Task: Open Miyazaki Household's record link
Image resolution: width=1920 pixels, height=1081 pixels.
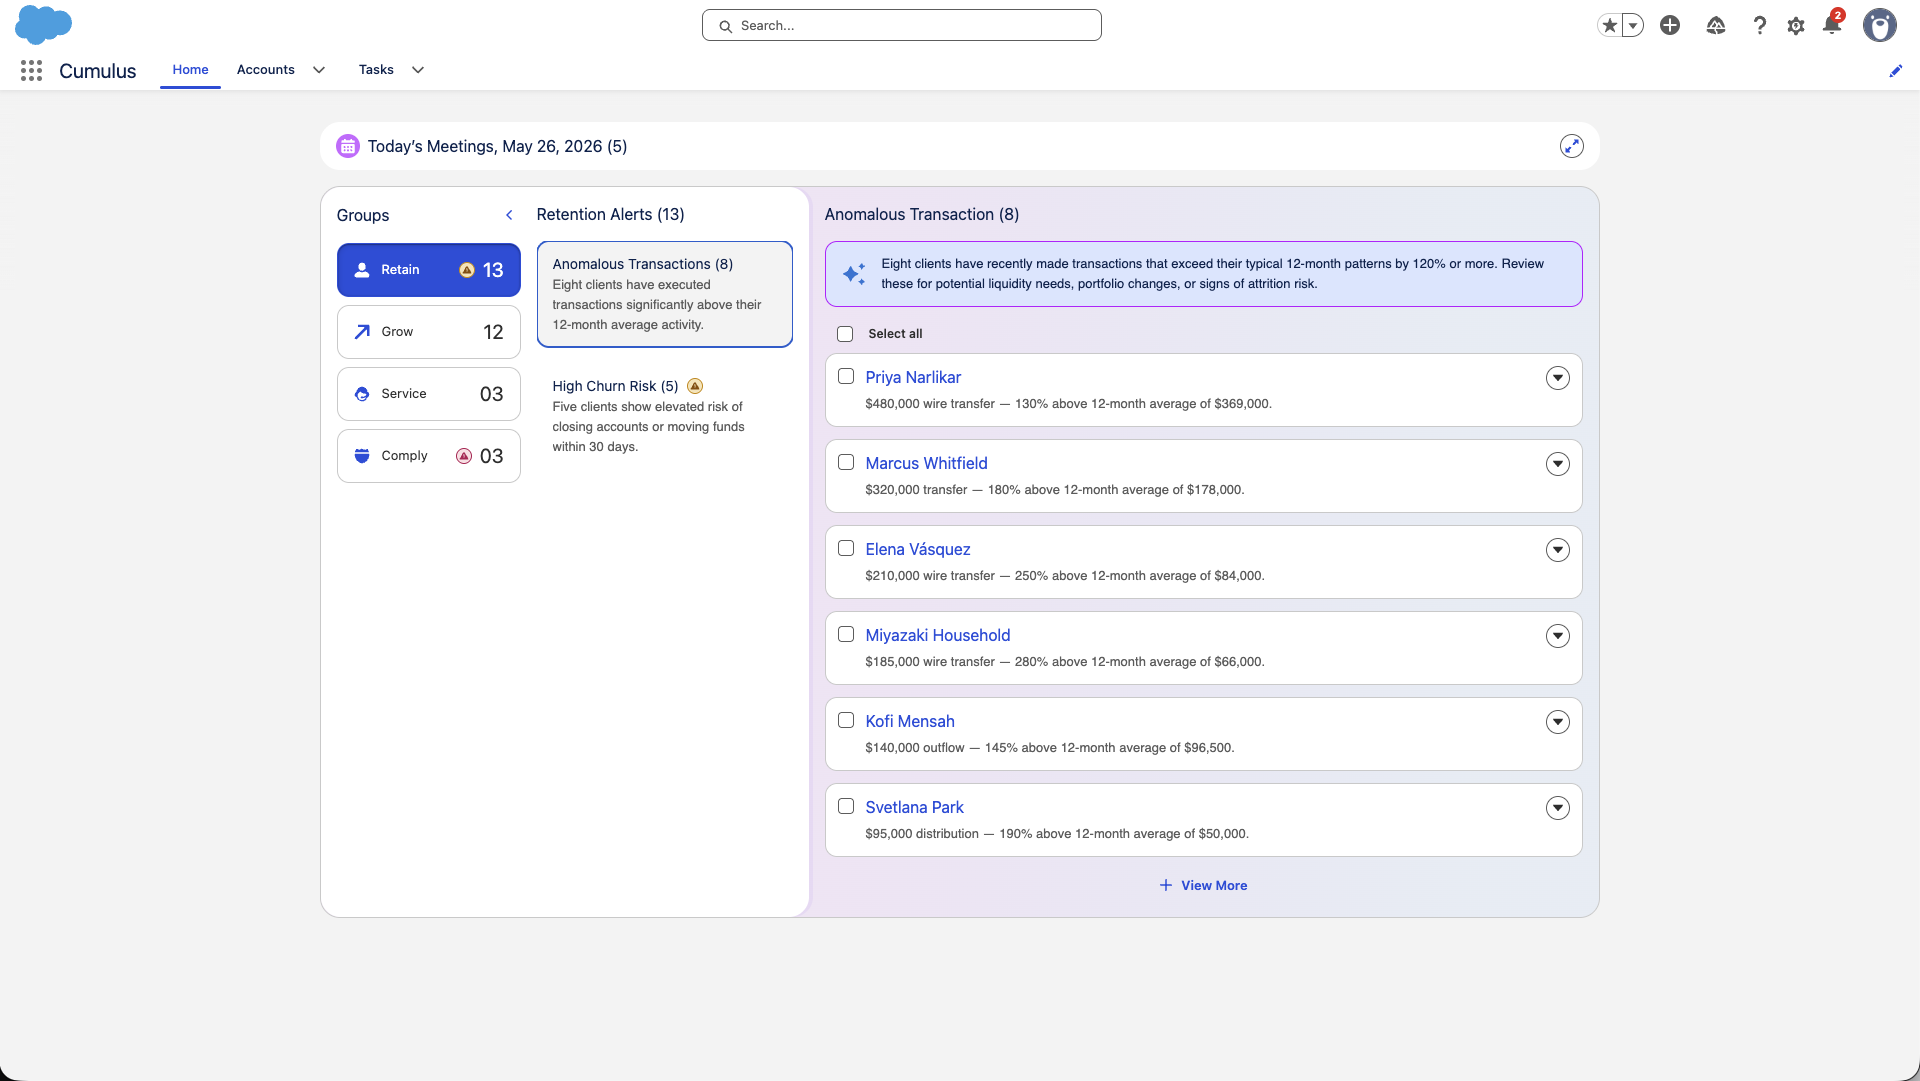Action: [x=938, y=636]
